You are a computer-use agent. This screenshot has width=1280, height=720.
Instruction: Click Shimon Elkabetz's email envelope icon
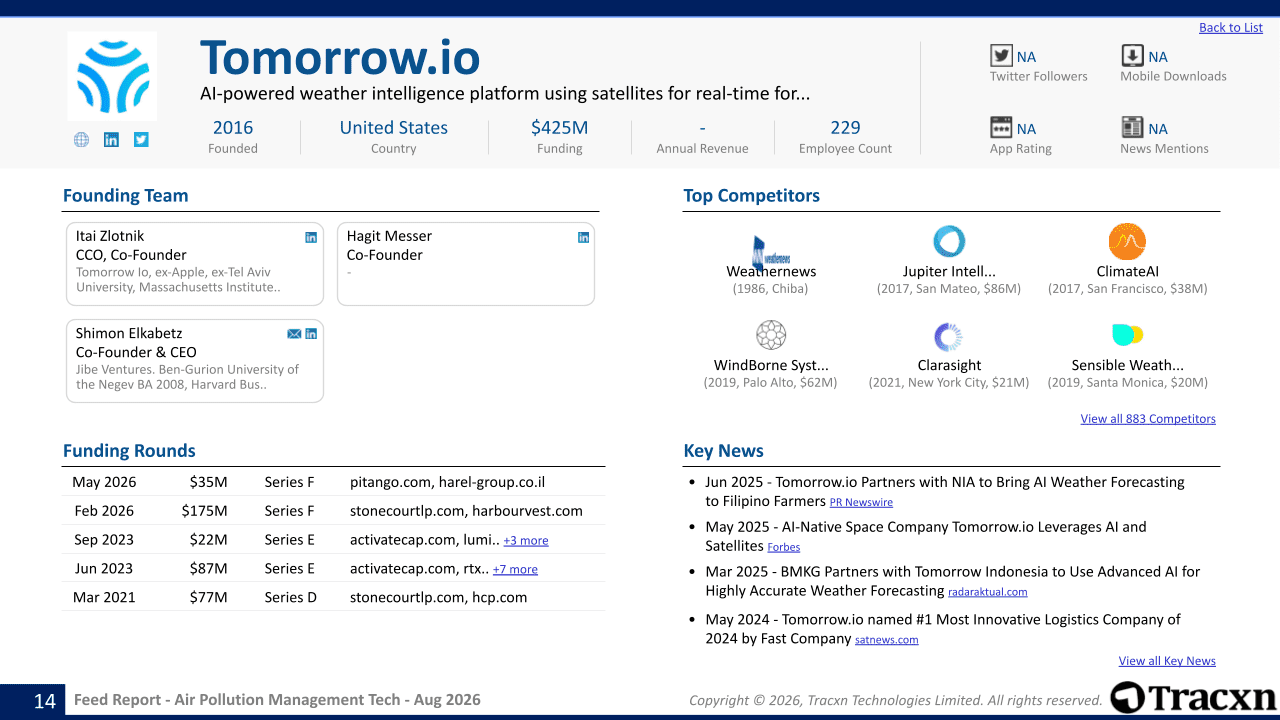[294, 334]
